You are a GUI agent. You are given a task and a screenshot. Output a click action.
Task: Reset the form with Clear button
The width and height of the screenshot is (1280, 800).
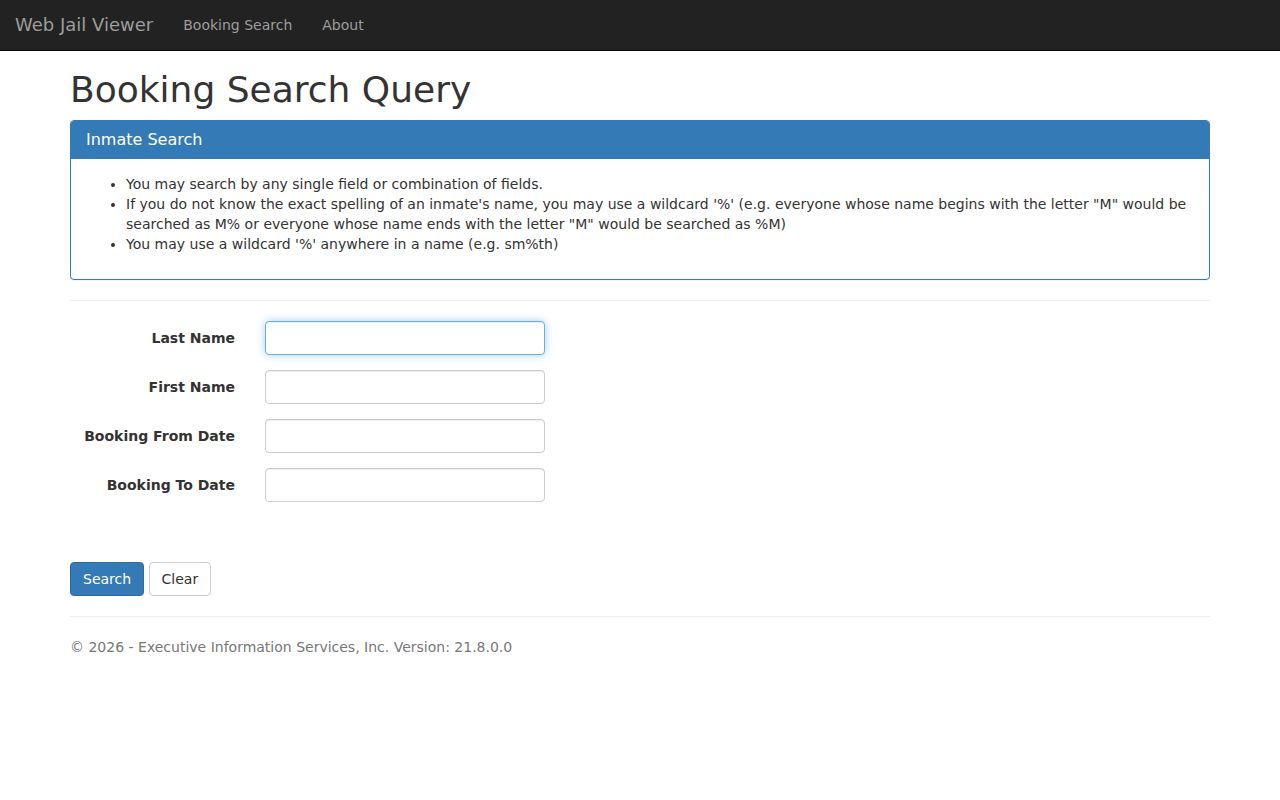180,579
